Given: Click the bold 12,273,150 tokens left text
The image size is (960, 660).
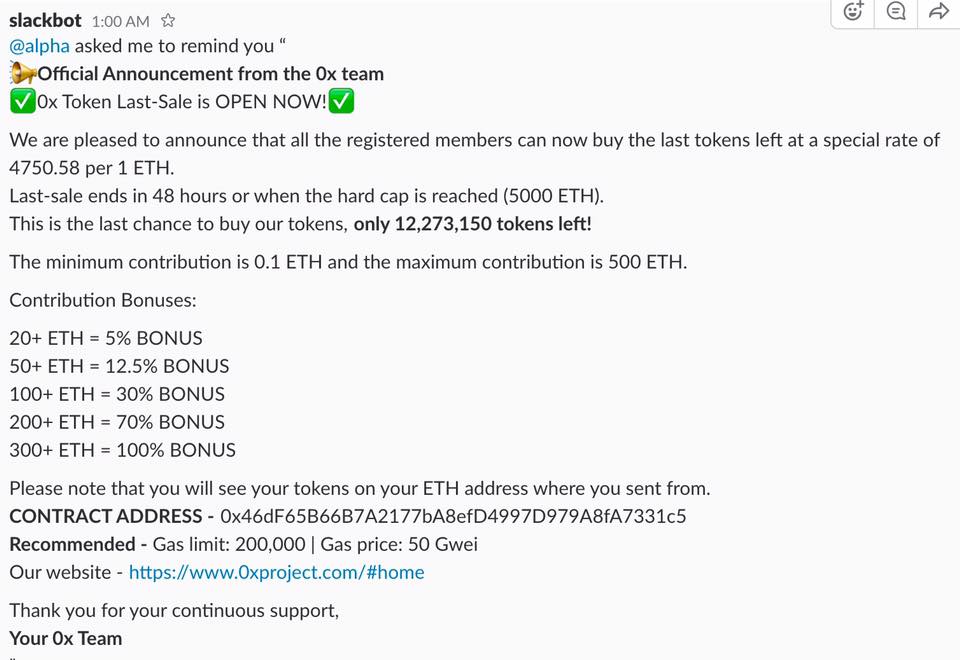Looking at the screenshot, I should [472, 223].
